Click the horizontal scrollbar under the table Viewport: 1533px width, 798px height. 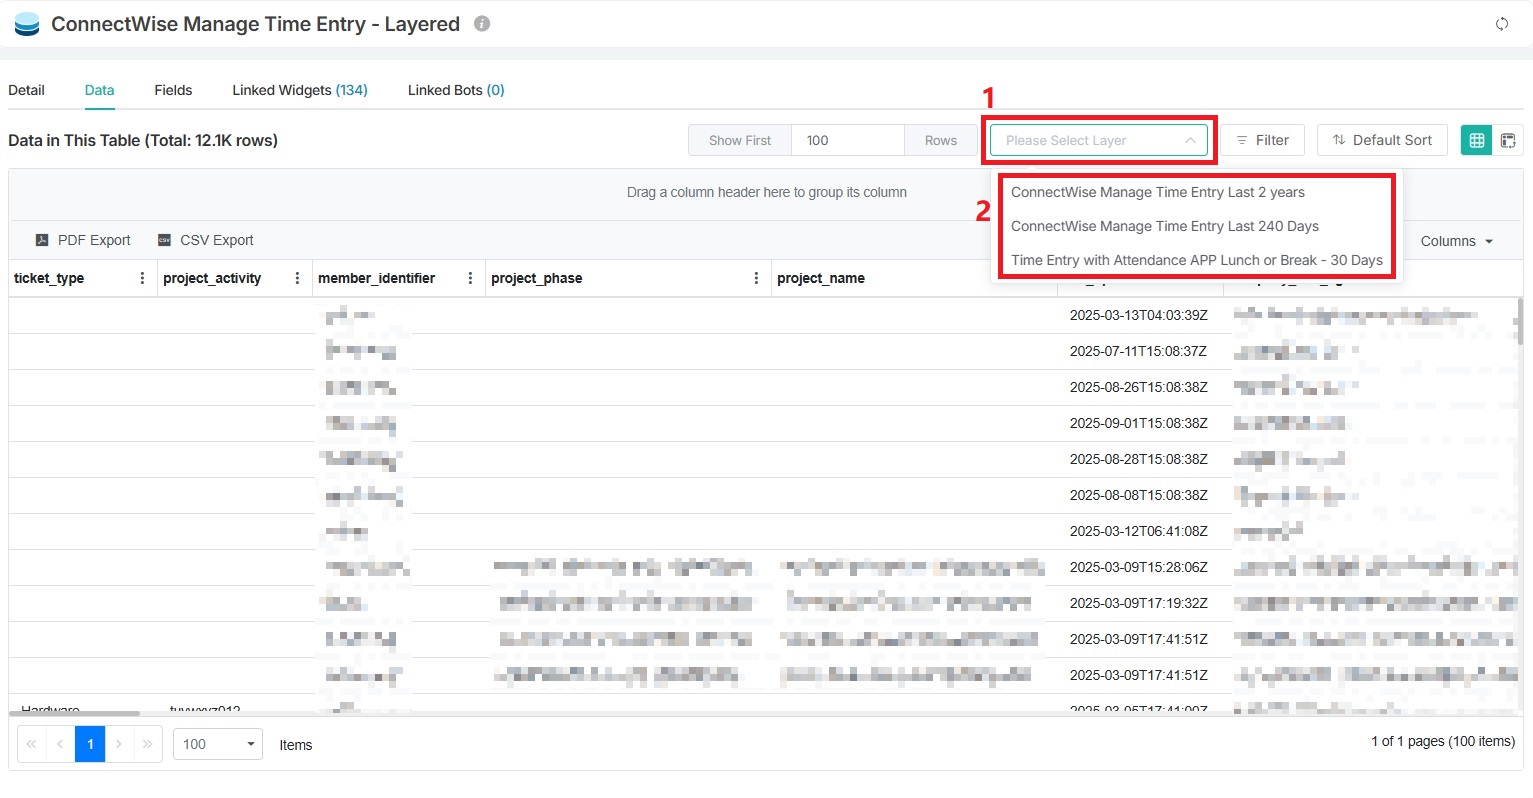(75, 713)
